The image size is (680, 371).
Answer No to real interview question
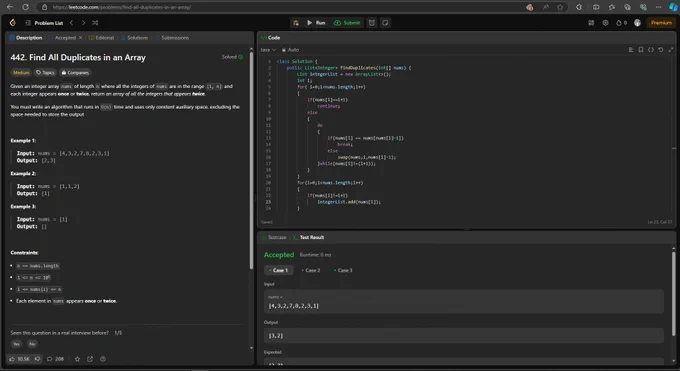[32, 344]
